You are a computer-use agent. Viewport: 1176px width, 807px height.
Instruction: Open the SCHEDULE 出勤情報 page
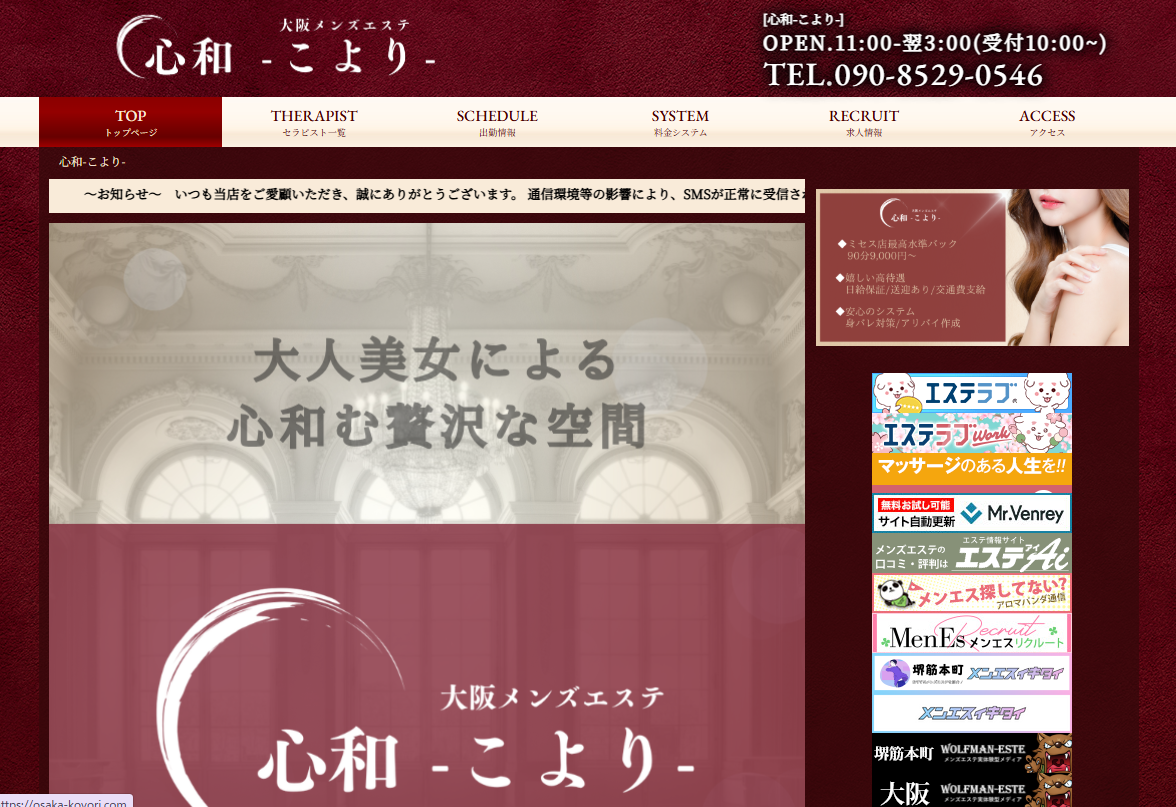(x=496, y=122)
